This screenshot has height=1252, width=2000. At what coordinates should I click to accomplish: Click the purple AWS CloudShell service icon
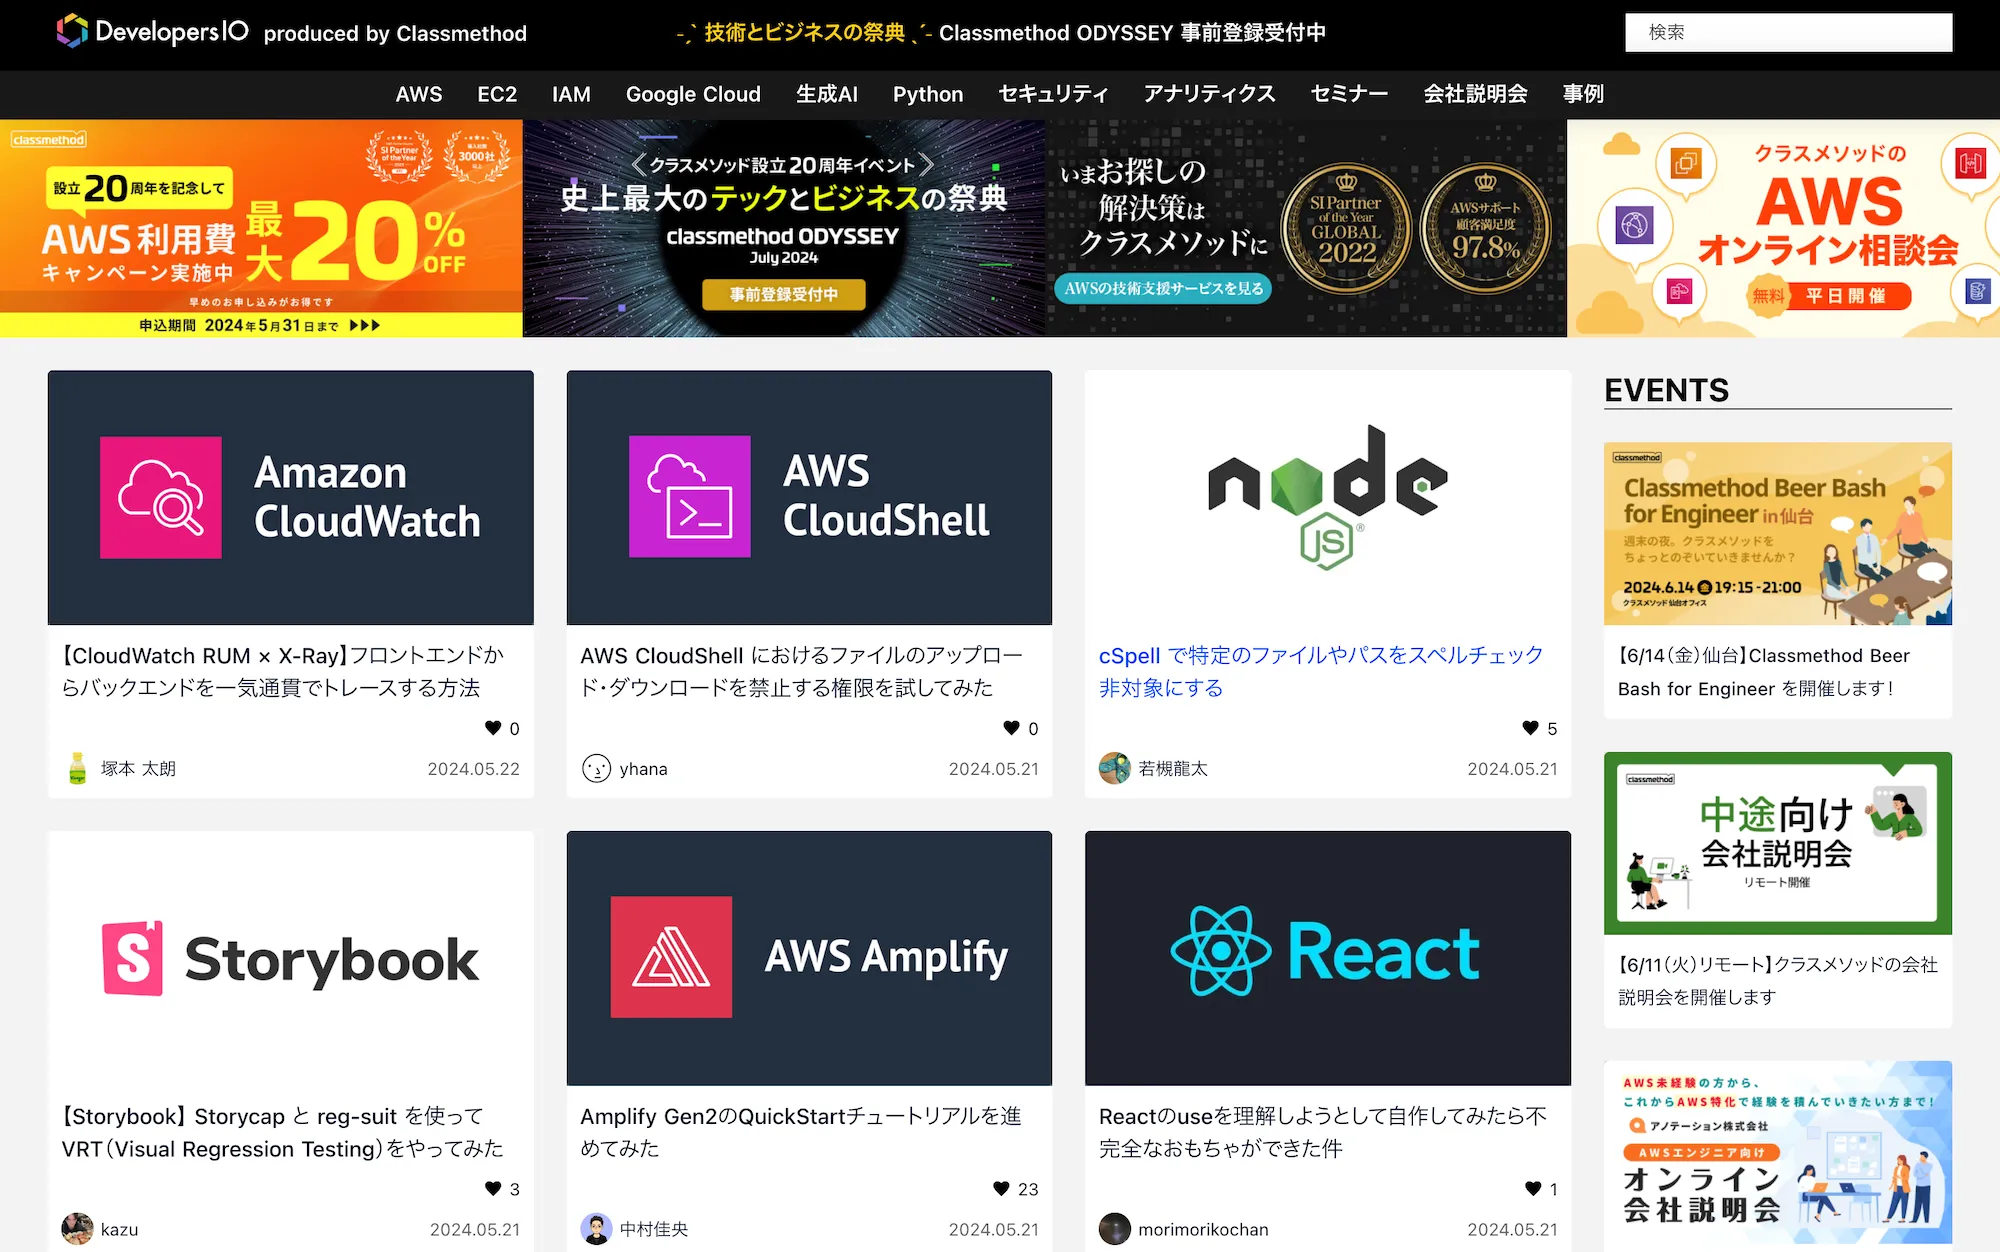pyautogui.click(x=690, y=496)
